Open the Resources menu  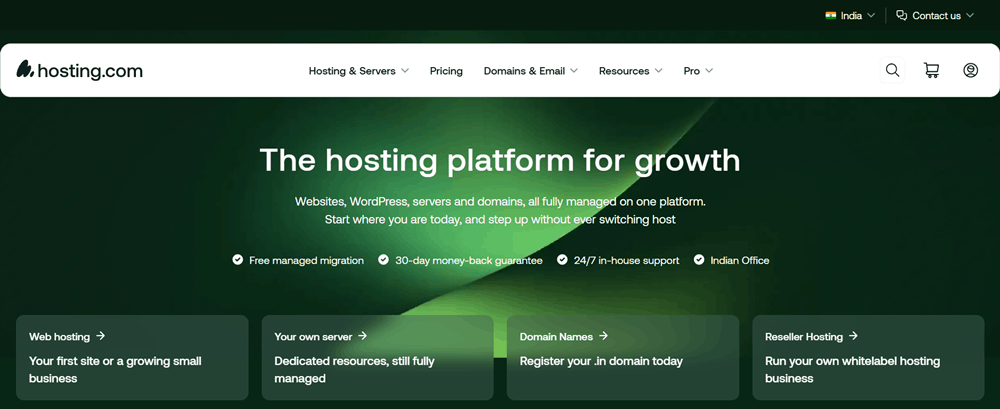[x=624, y=71]
